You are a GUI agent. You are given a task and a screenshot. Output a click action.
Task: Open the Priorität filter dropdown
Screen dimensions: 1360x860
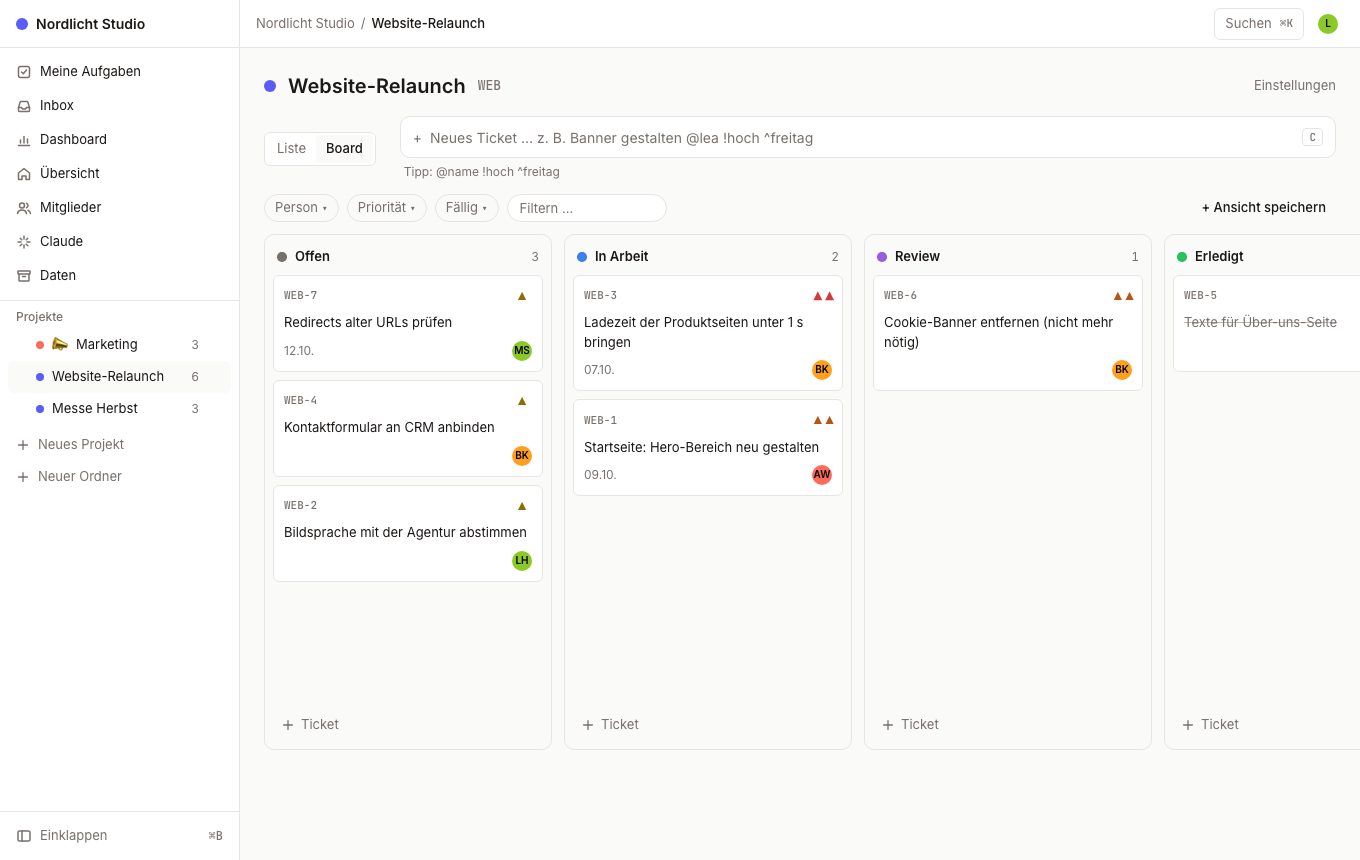pyautogui.click(x=387, y=208)
